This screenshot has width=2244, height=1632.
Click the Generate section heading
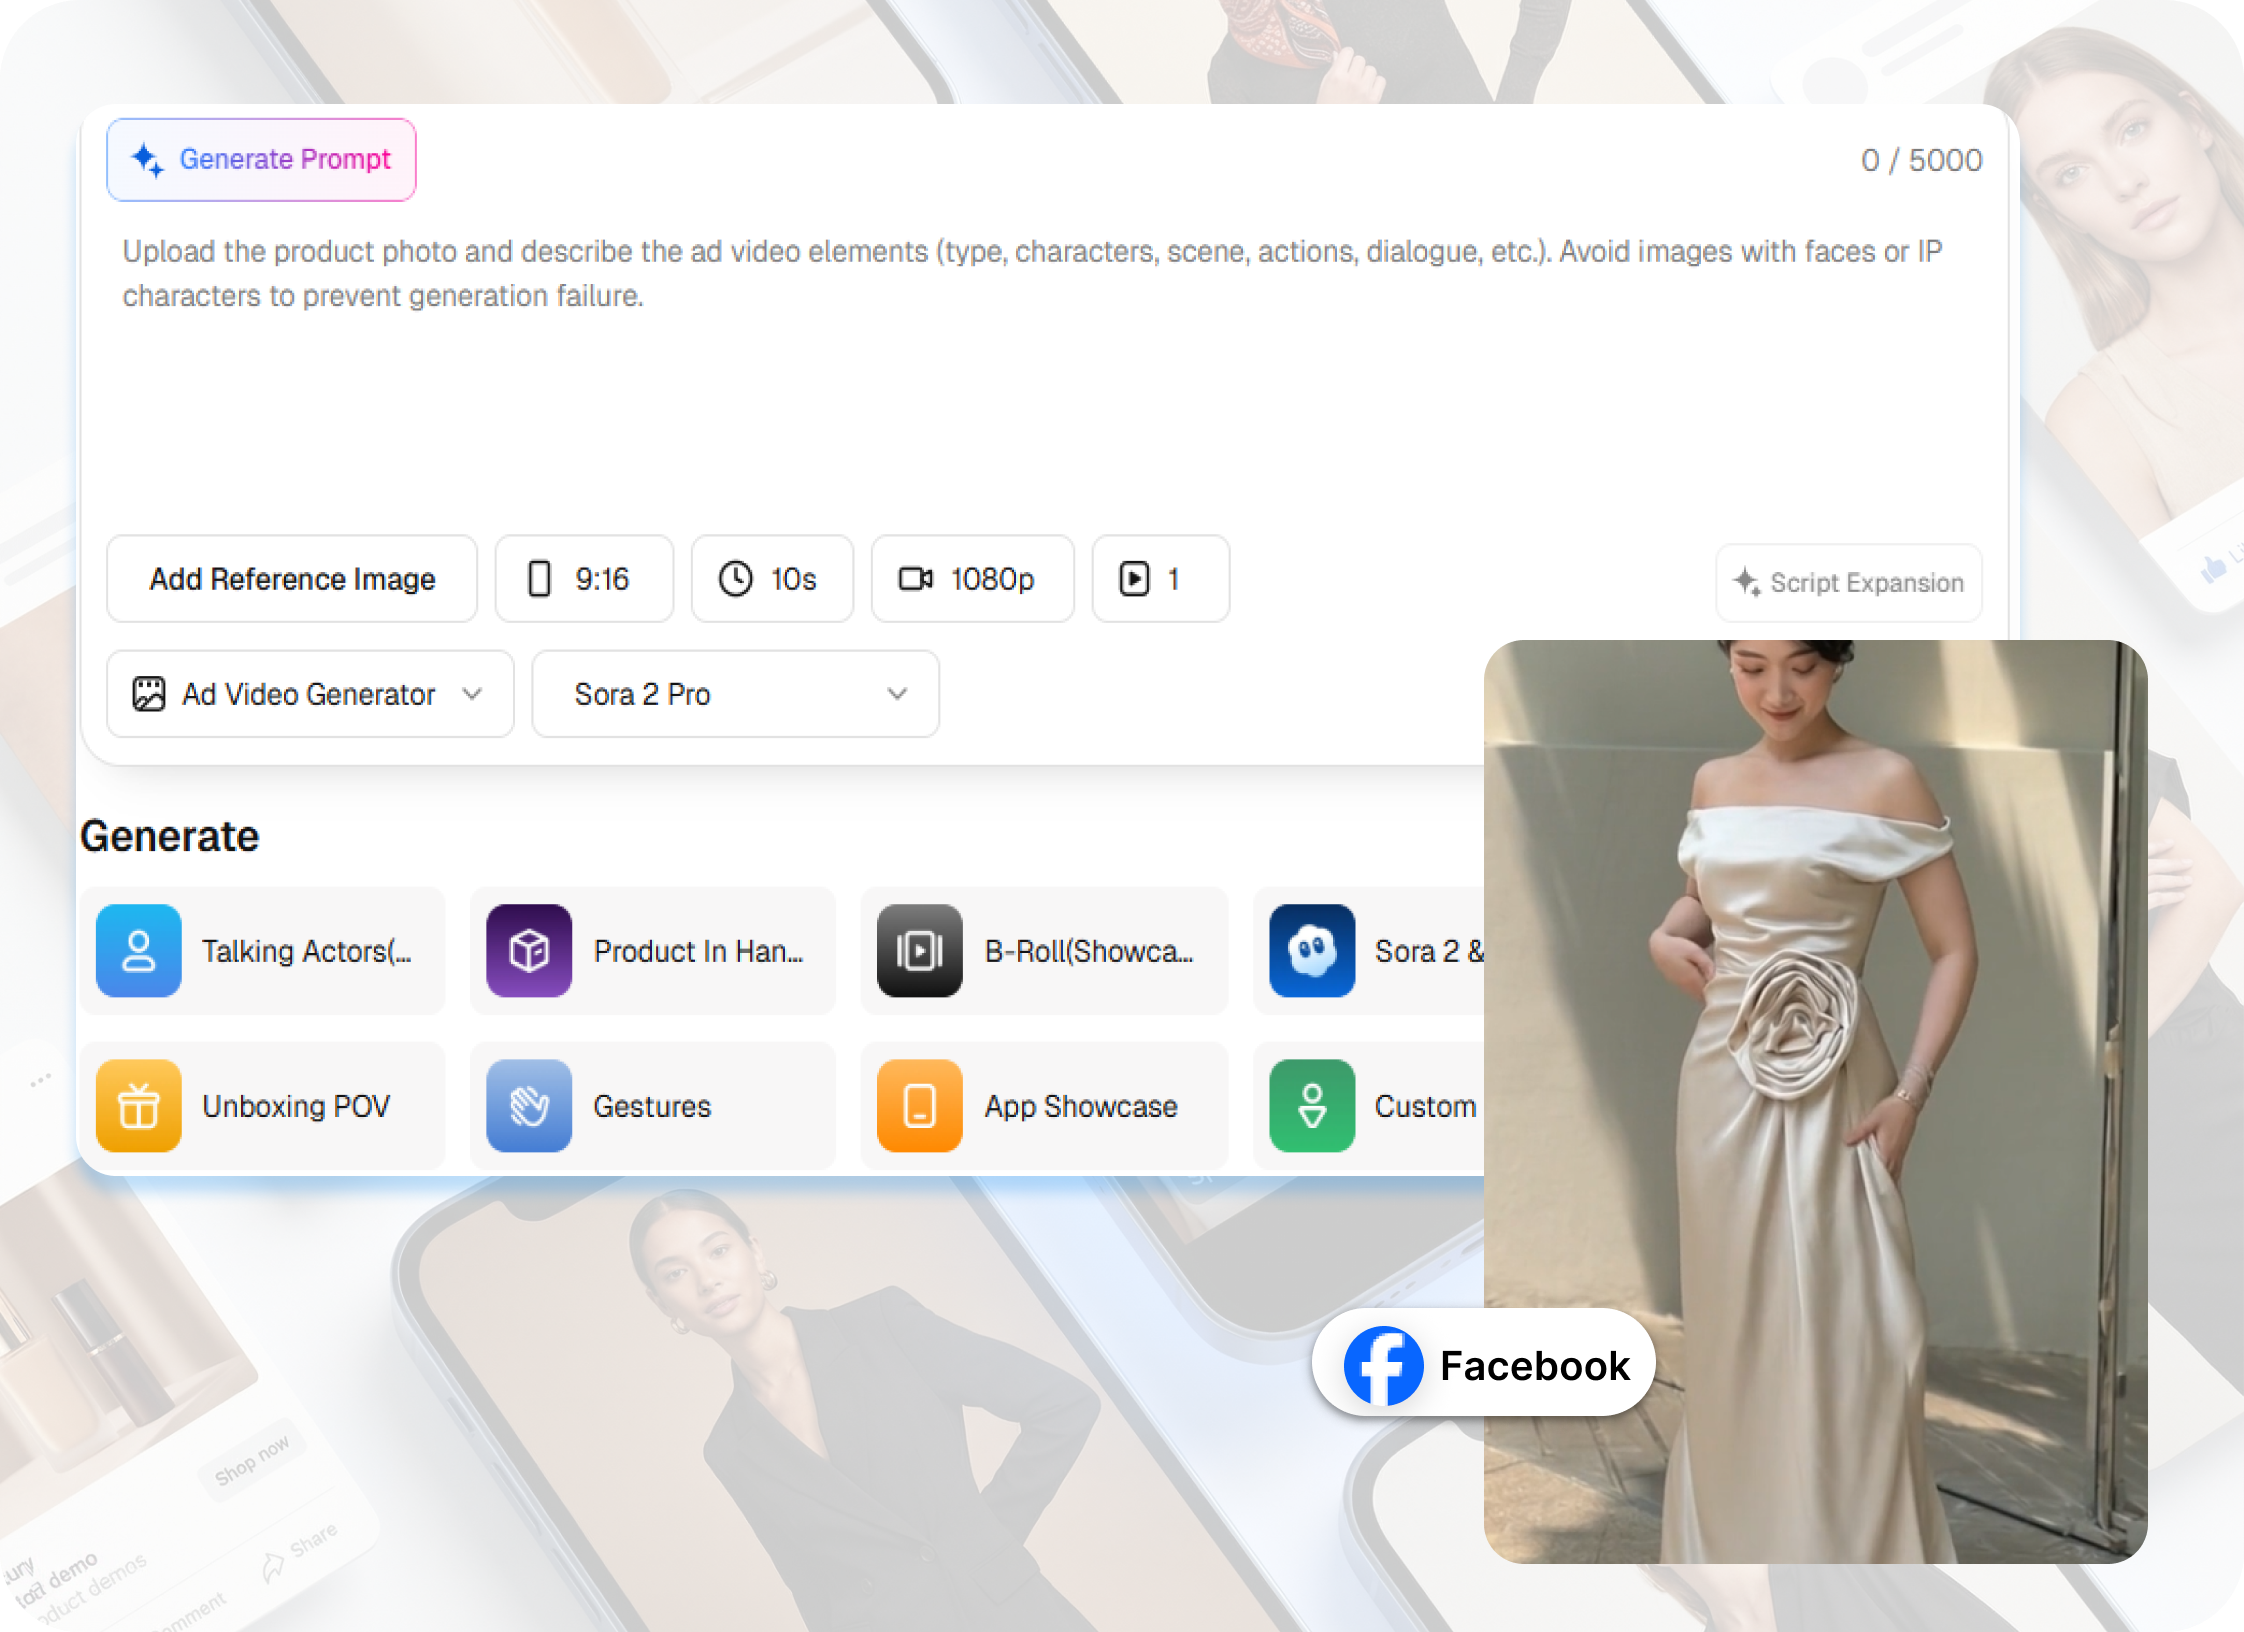point(170,836)
